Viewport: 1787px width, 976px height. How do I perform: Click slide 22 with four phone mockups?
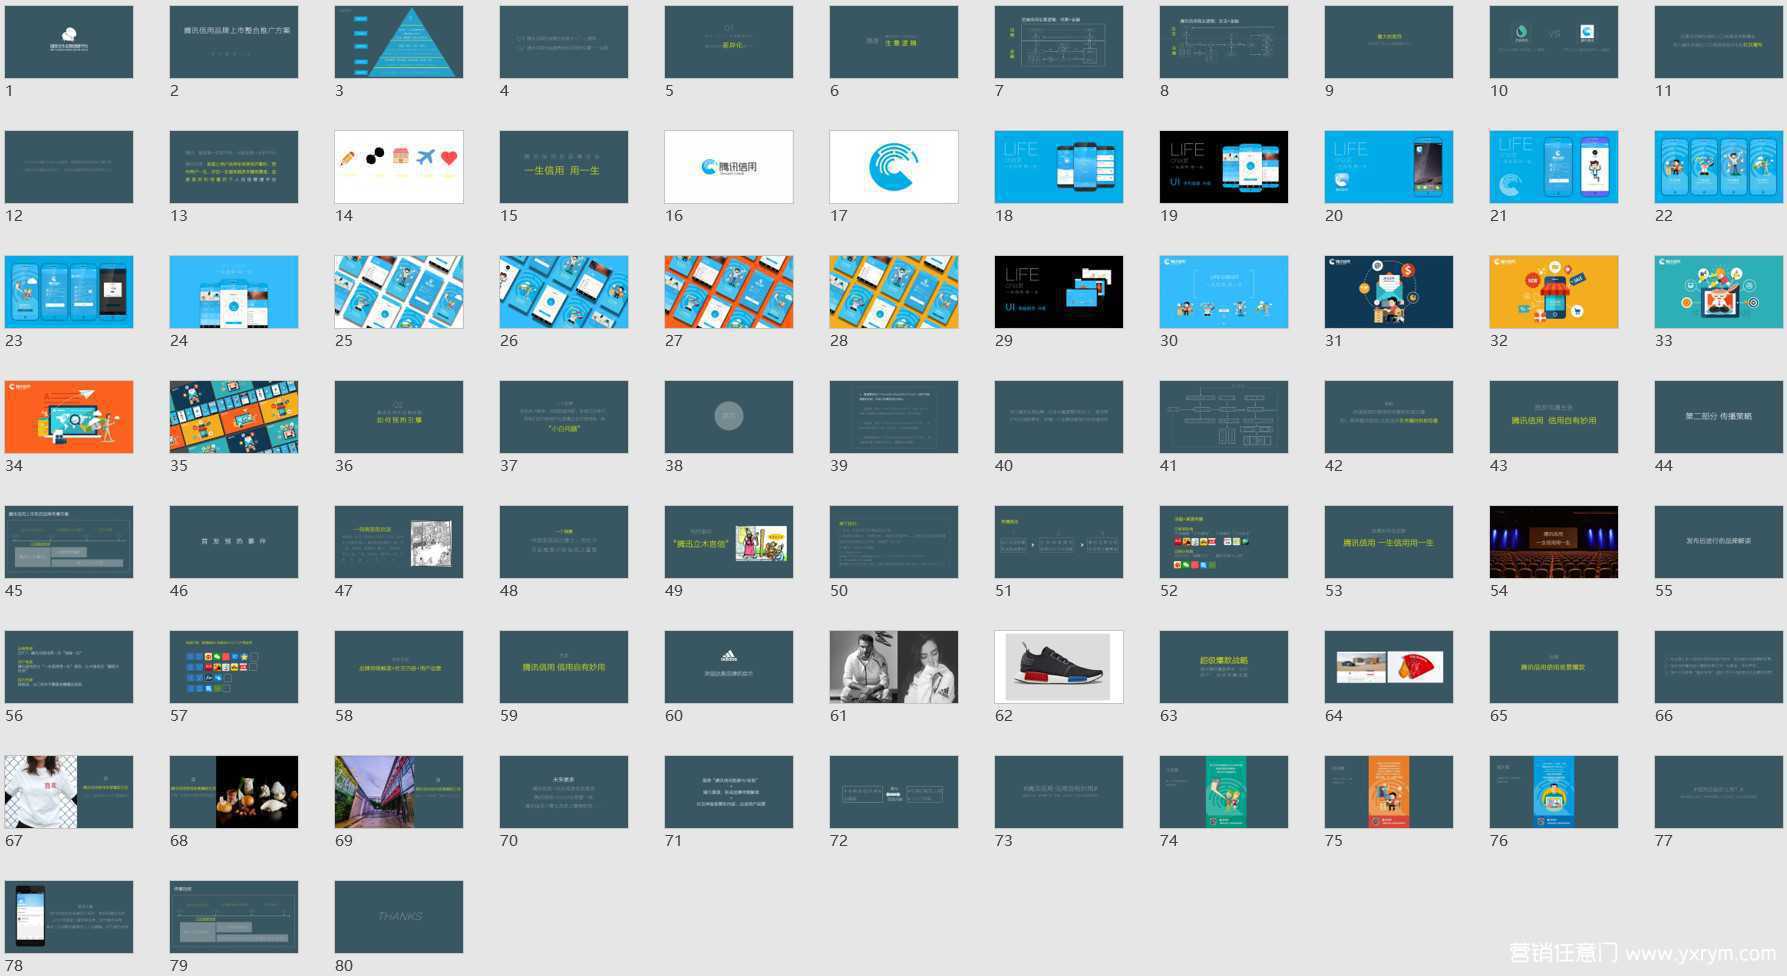click(1719, 167)
